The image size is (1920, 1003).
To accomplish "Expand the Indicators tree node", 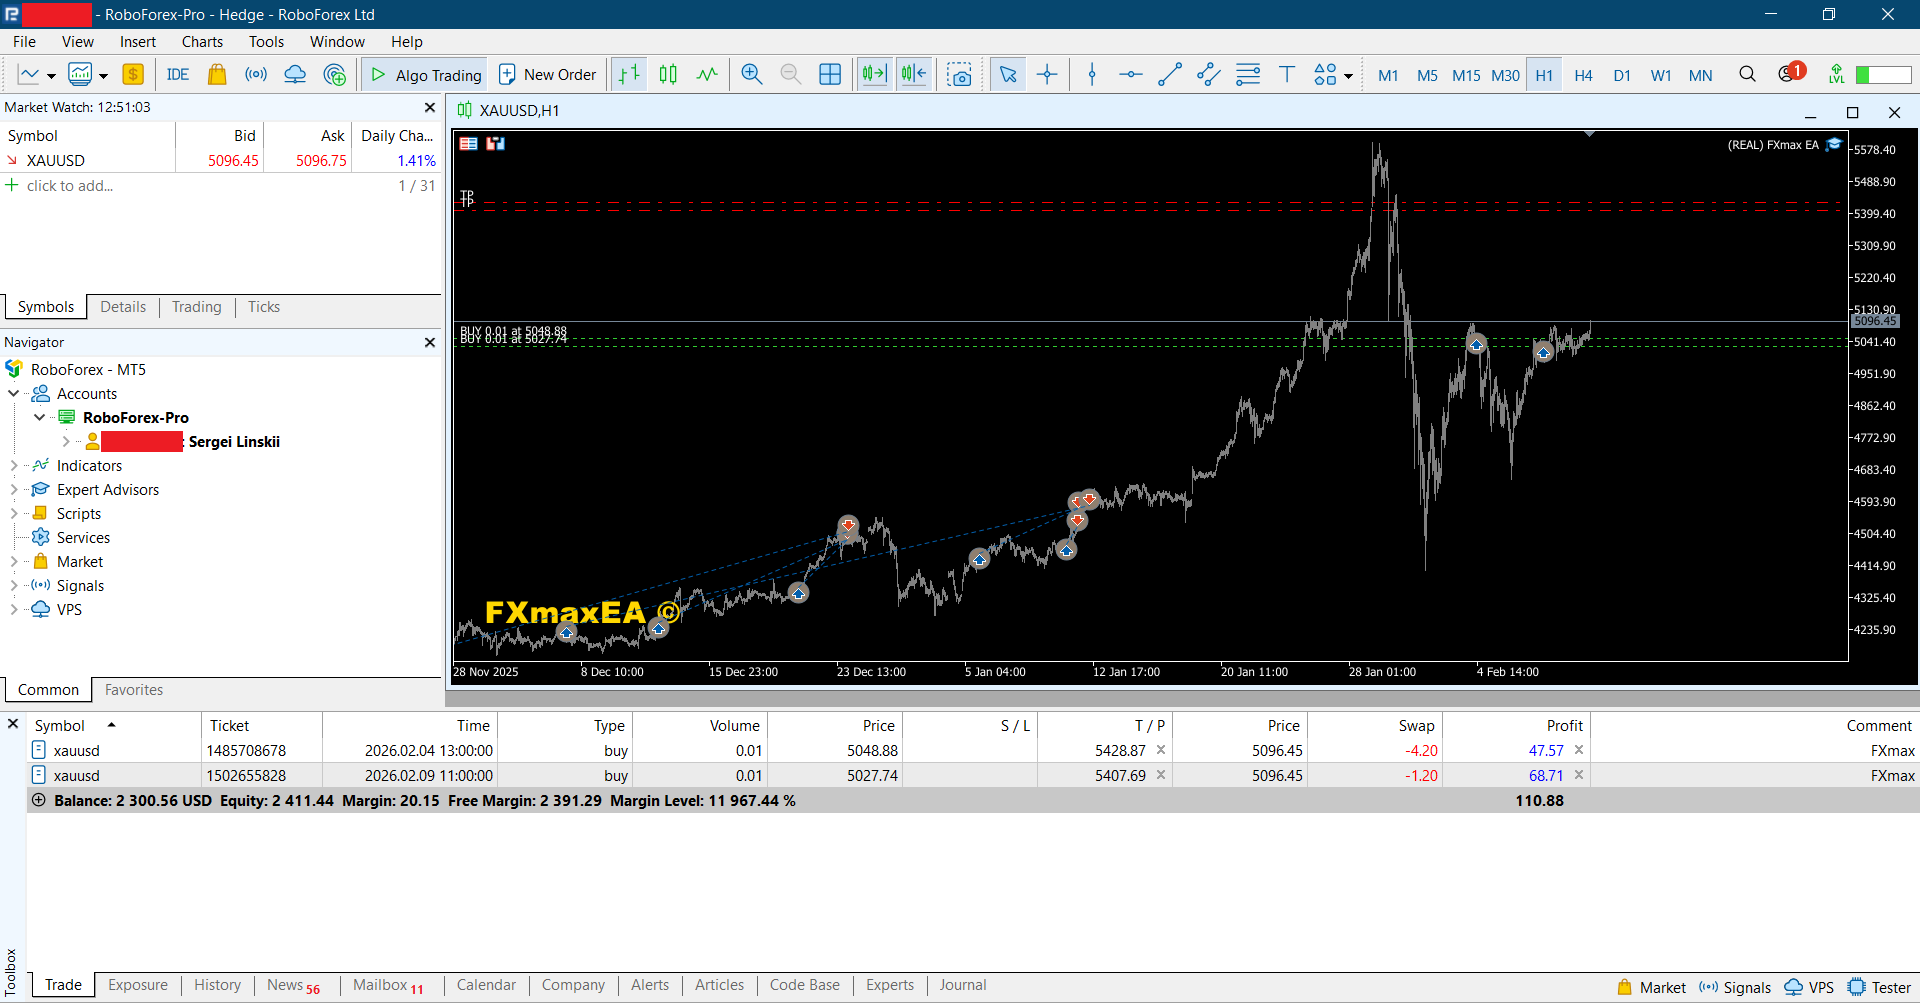I will click(14, 466).
